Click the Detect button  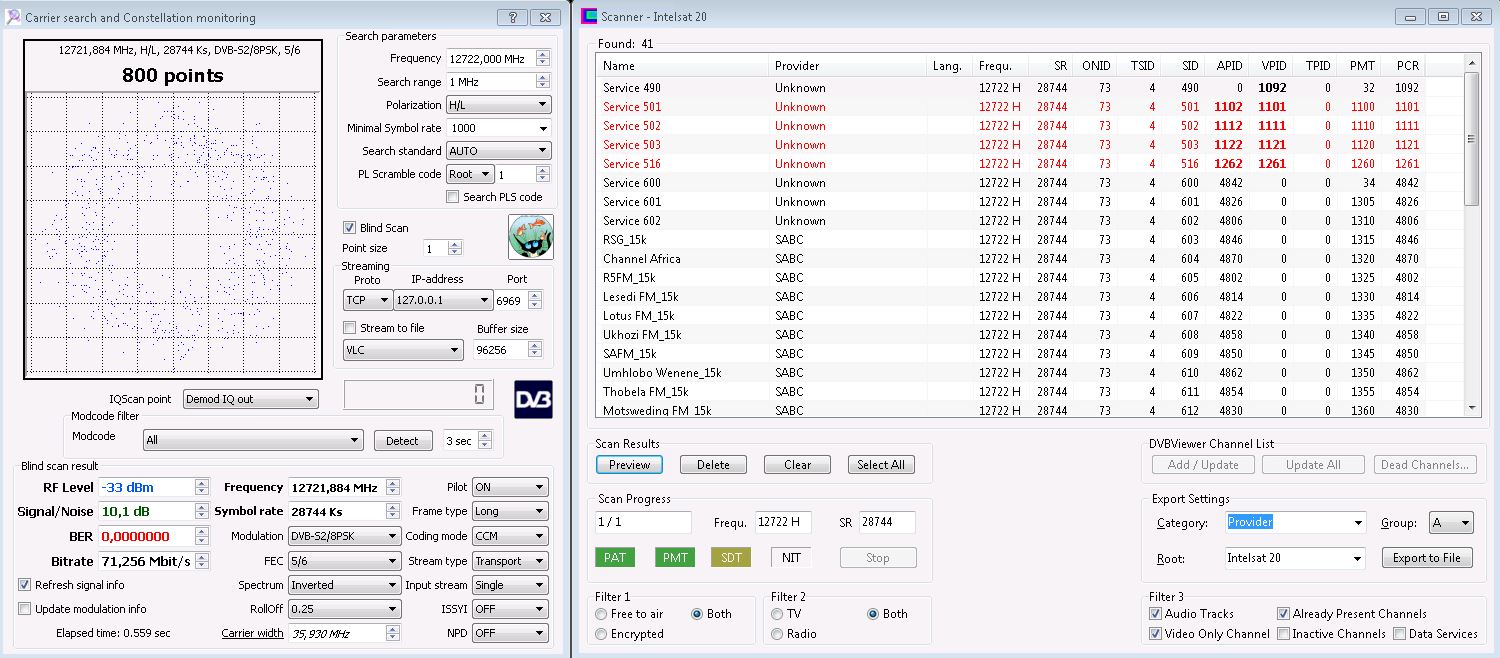(402, 441)
